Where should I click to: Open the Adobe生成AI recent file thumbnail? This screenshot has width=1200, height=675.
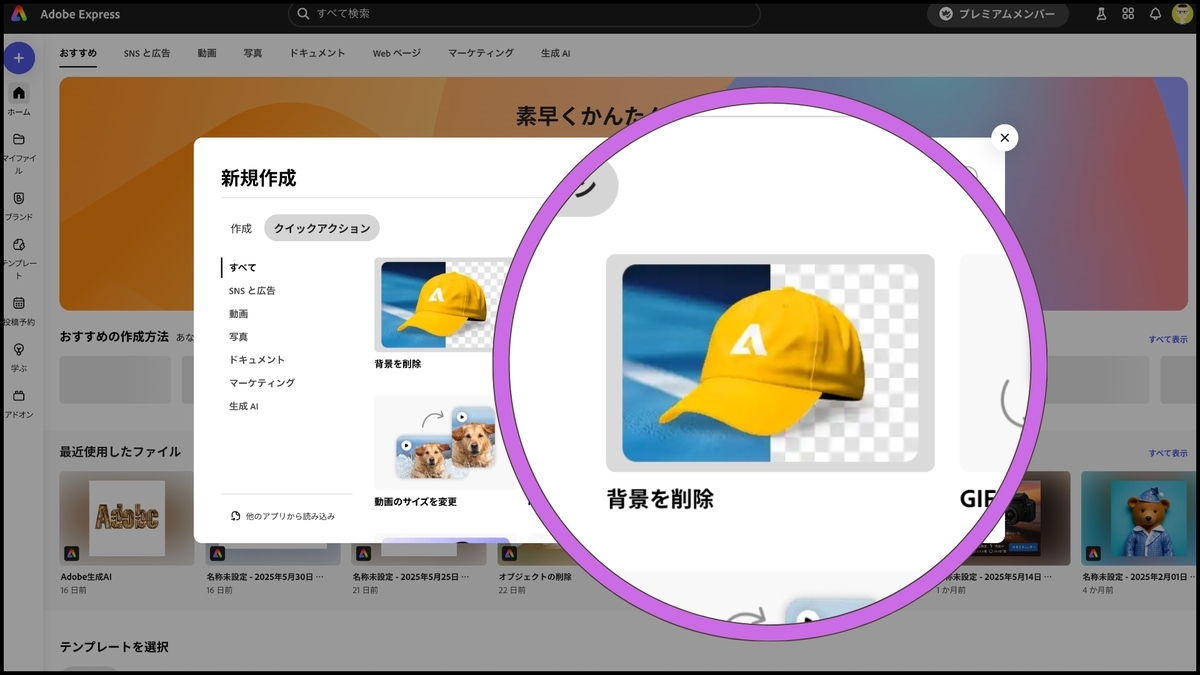[126, 518]
